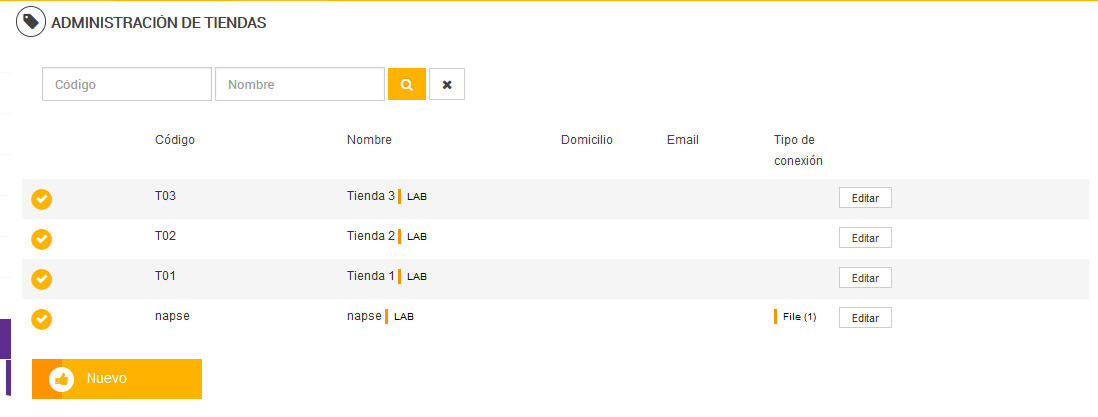1098x417 pixels.
Task: Create a new store with Nuevo
Action: 117,379
